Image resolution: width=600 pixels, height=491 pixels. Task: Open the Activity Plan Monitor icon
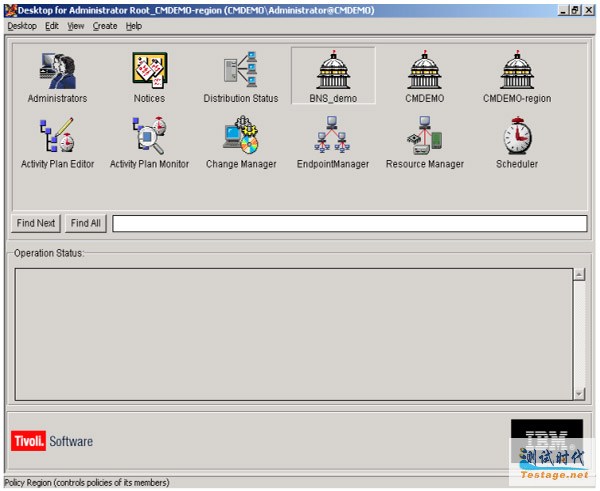tap(149, 137)
